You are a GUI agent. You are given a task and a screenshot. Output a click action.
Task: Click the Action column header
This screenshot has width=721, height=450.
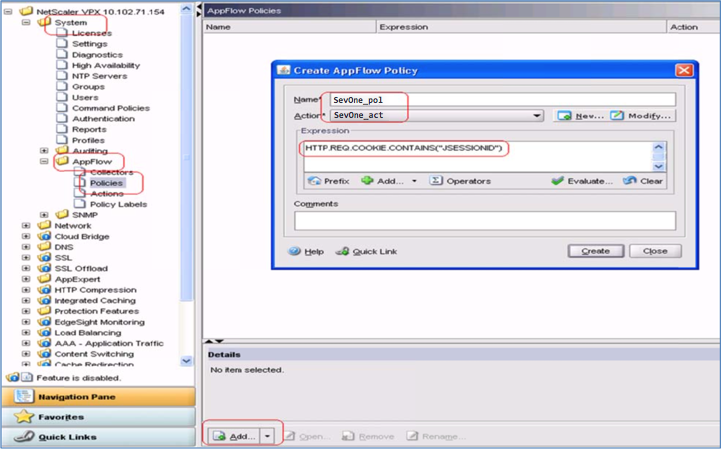(693, 27)
